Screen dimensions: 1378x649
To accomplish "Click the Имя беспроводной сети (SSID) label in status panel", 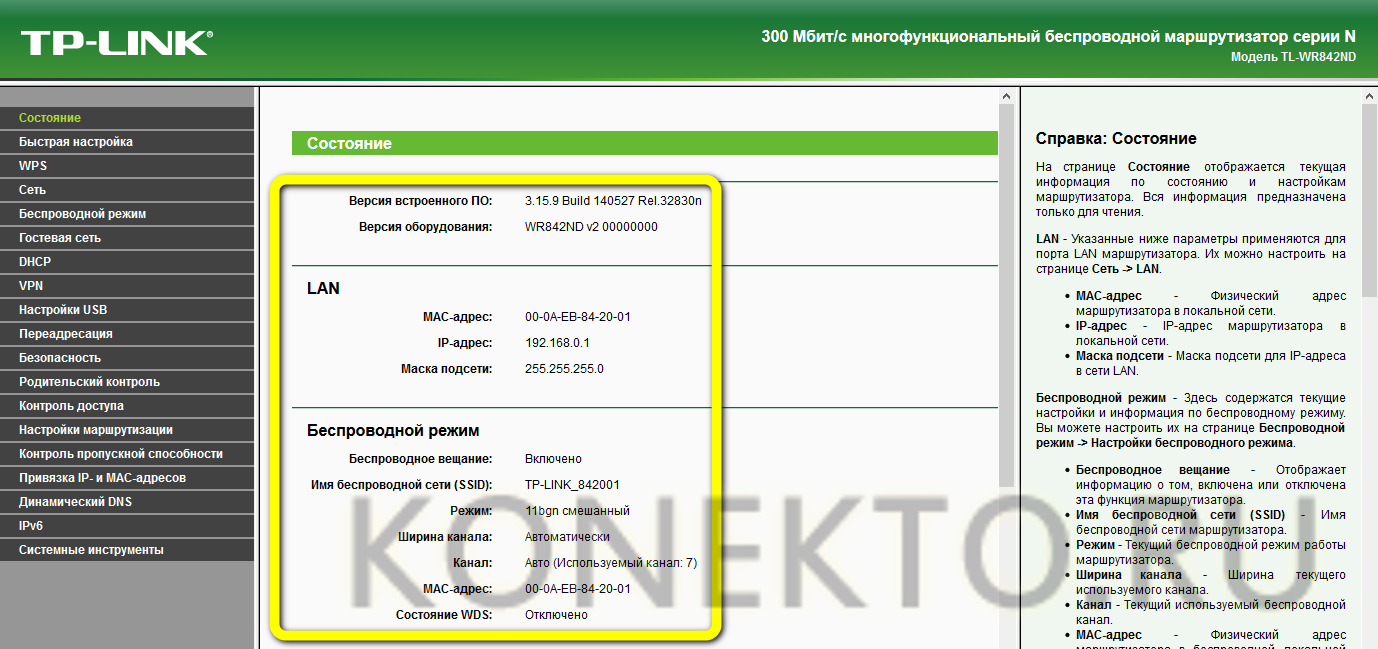I will point(402,485).
